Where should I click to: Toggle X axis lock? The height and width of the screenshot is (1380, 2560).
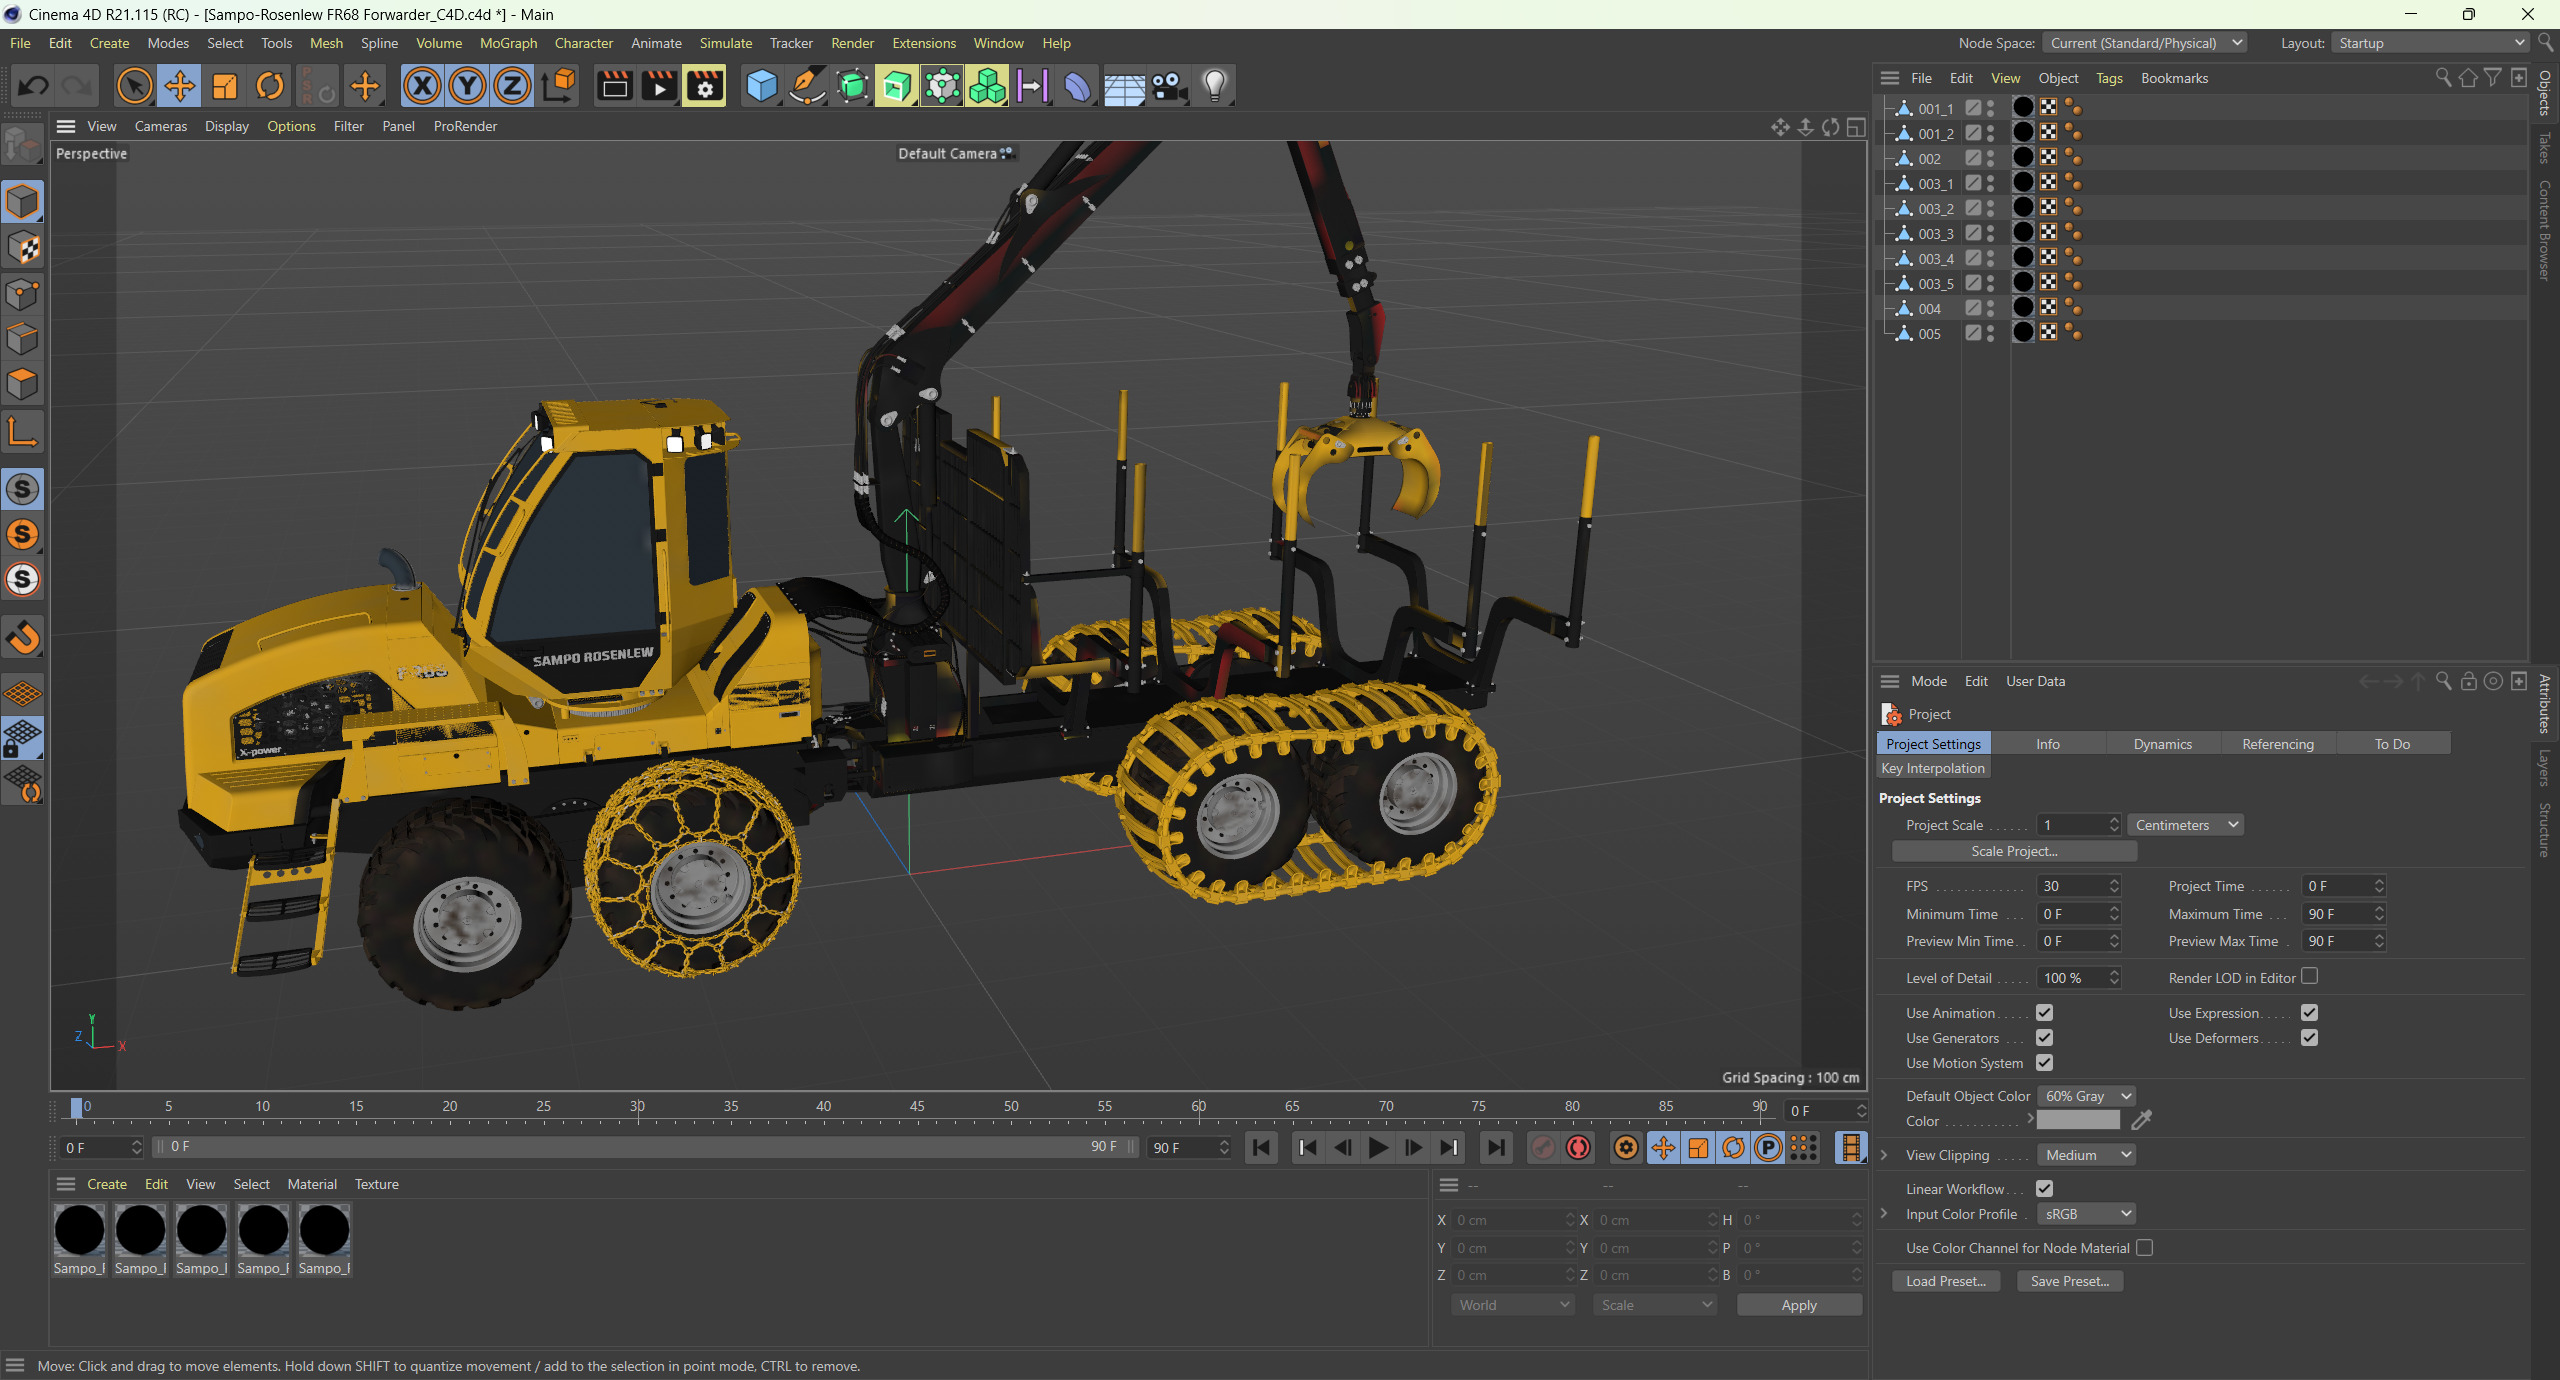[422, 86]
